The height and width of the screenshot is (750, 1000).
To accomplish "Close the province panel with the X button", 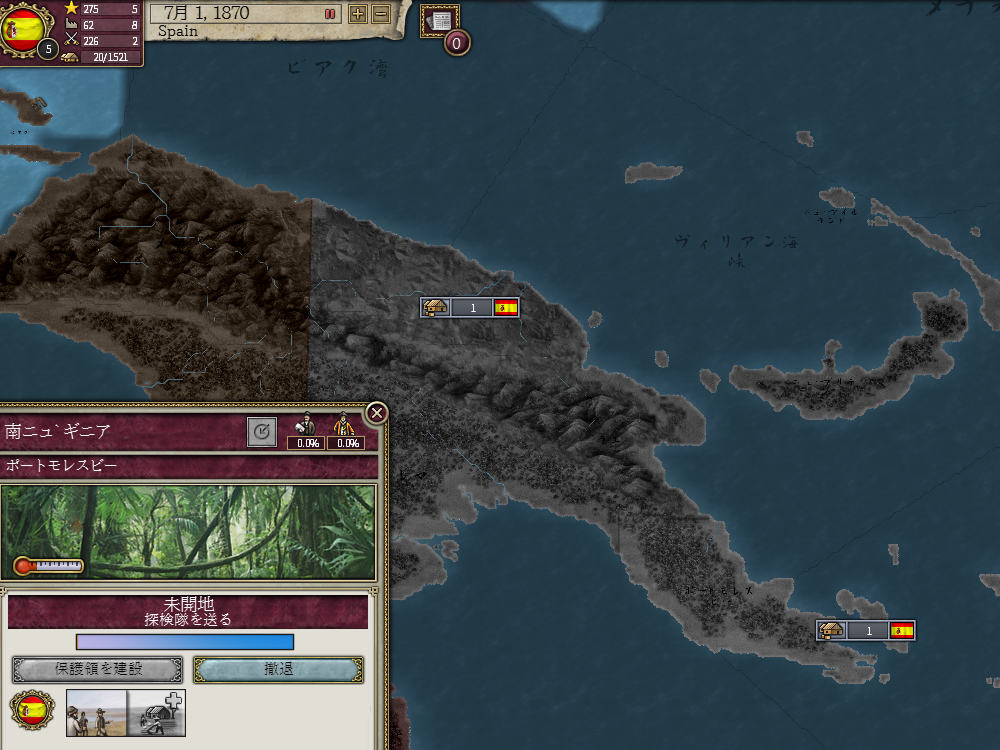I will tap(377, 413).
